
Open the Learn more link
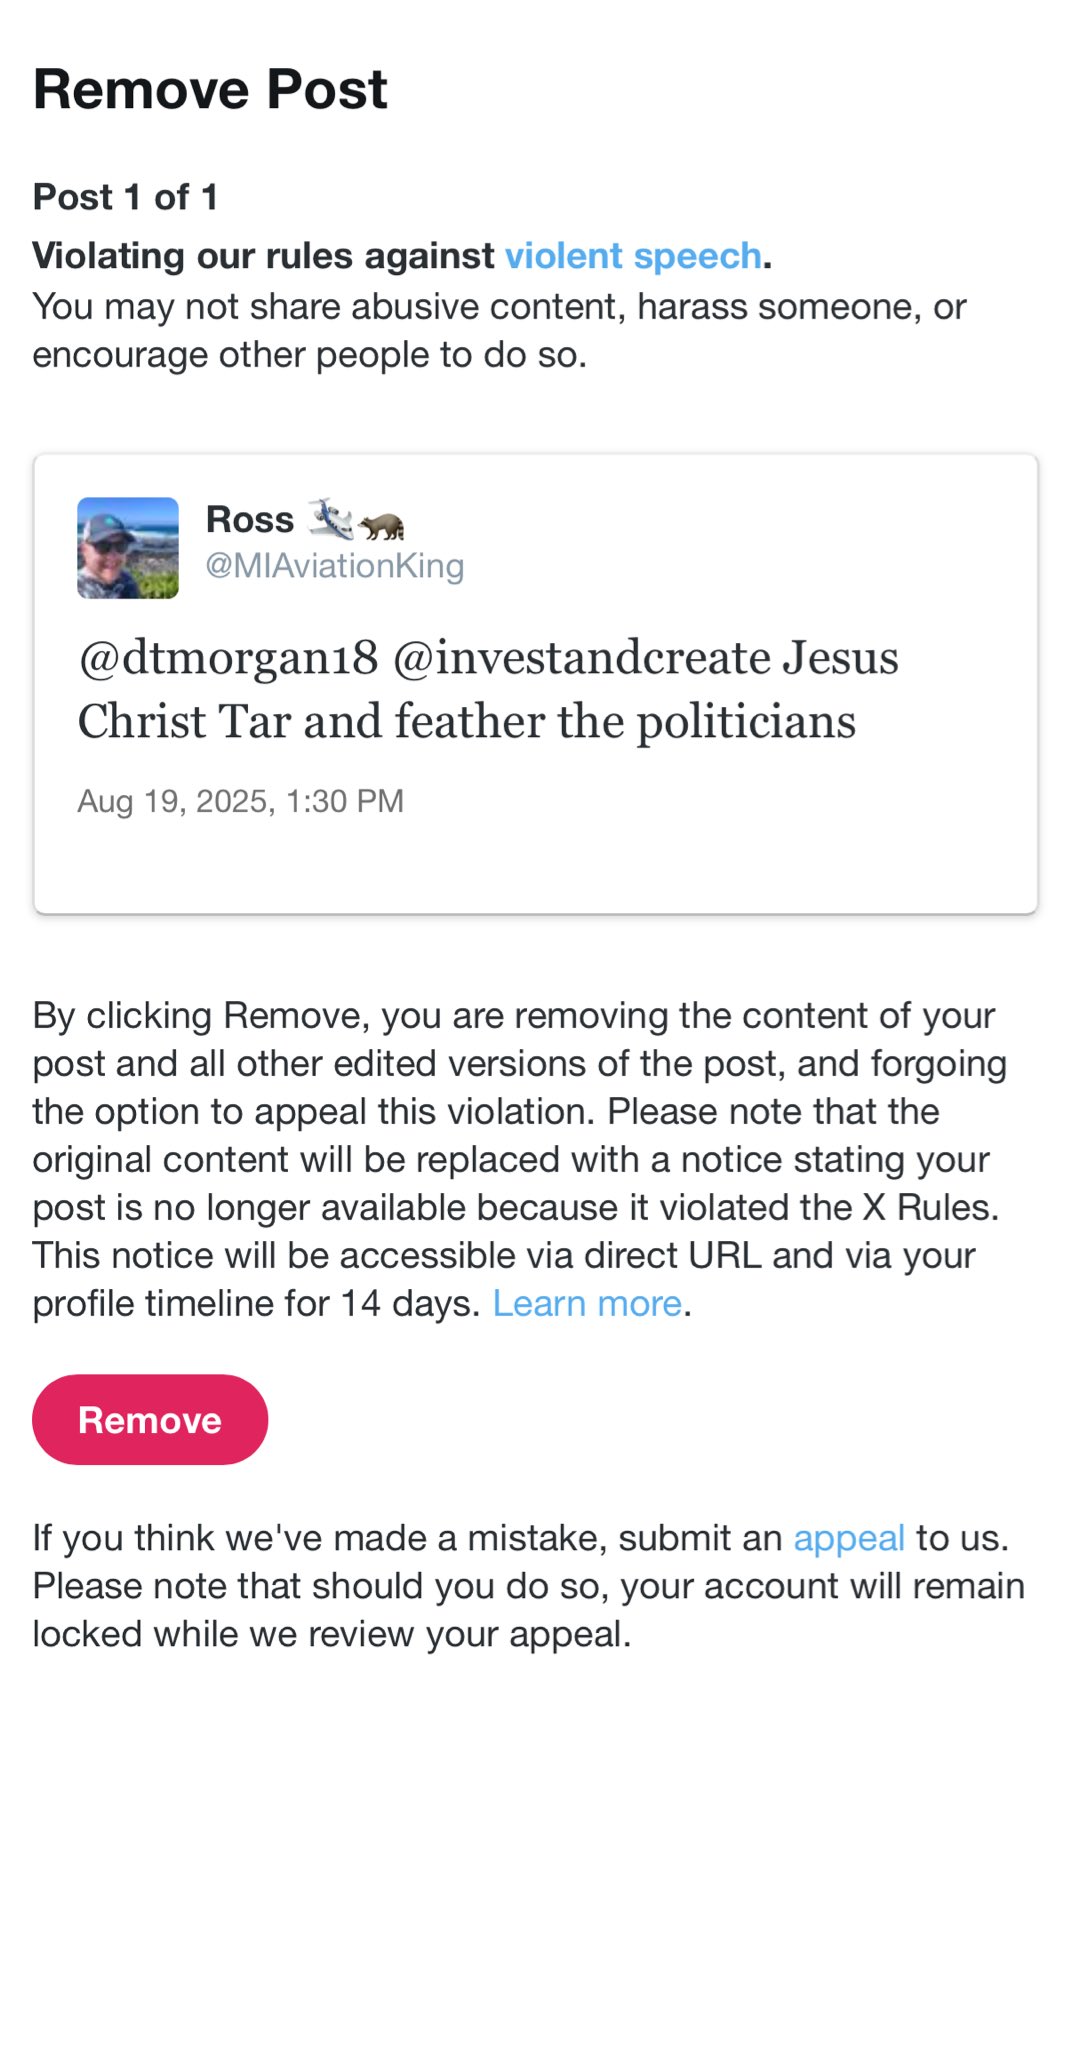587,1304
